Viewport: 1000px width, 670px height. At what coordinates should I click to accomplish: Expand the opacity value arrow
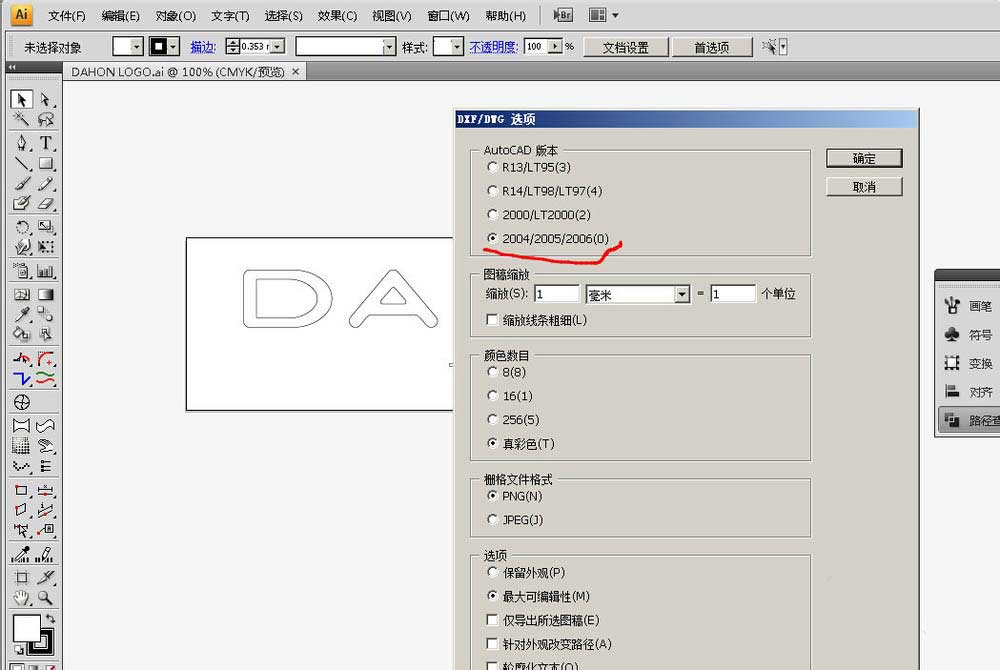555,47
